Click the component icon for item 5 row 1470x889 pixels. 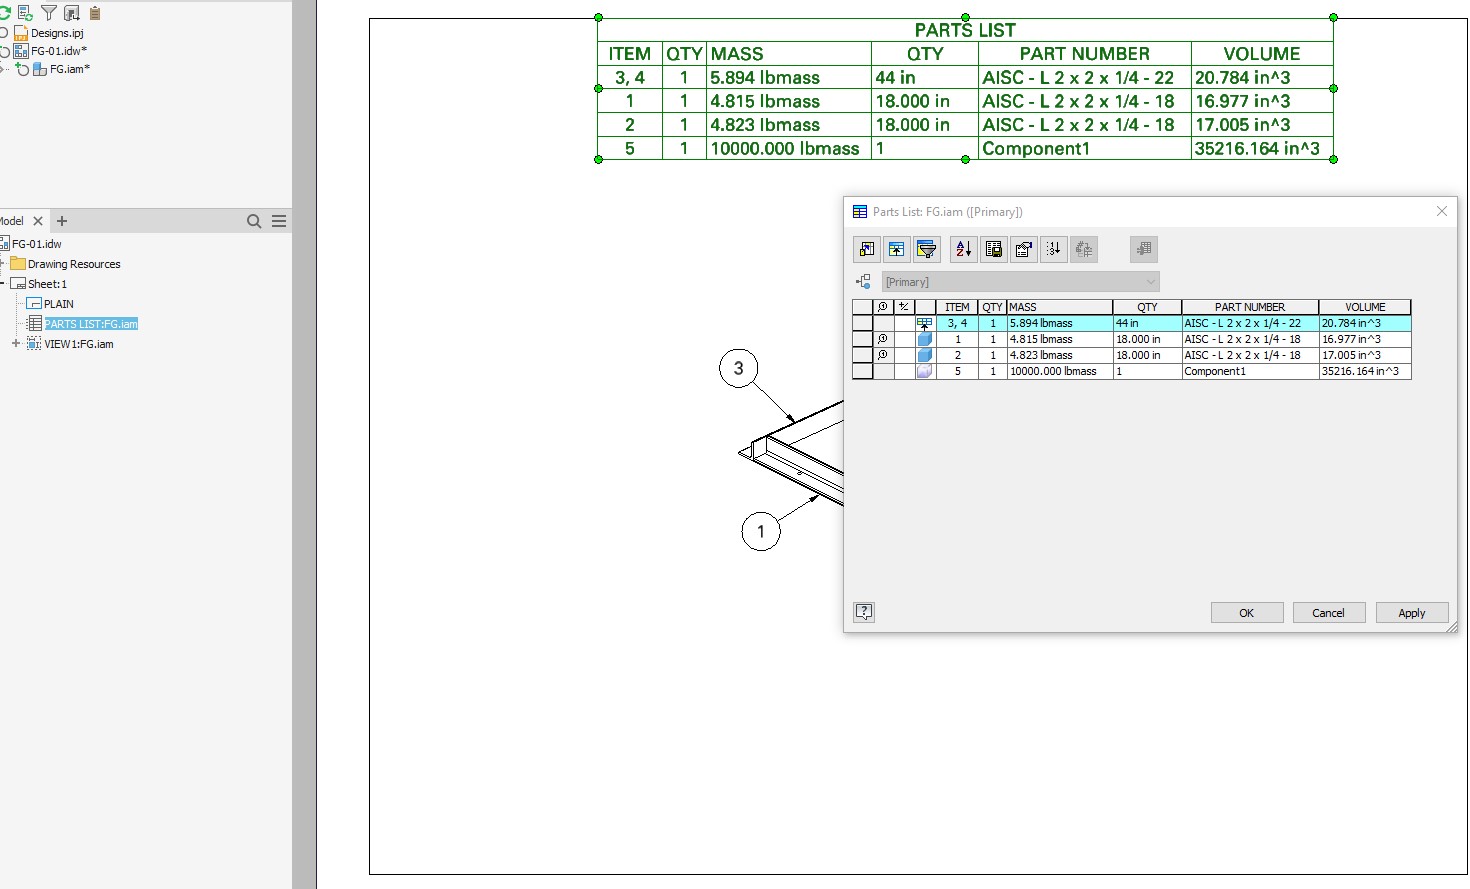pyautogui.click(x=925, y=371)
